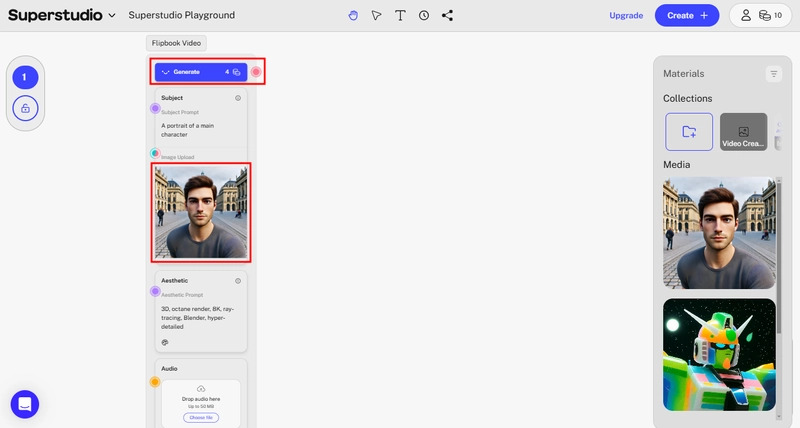
Task: Toggle the canvas lock button
Action: pos(26,108)
